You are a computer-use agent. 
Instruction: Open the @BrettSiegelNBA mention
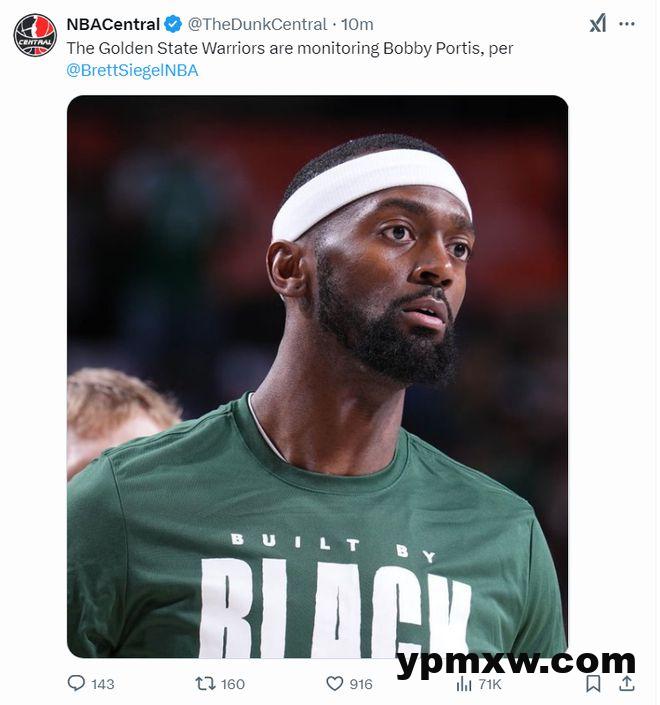coord(132,71)
